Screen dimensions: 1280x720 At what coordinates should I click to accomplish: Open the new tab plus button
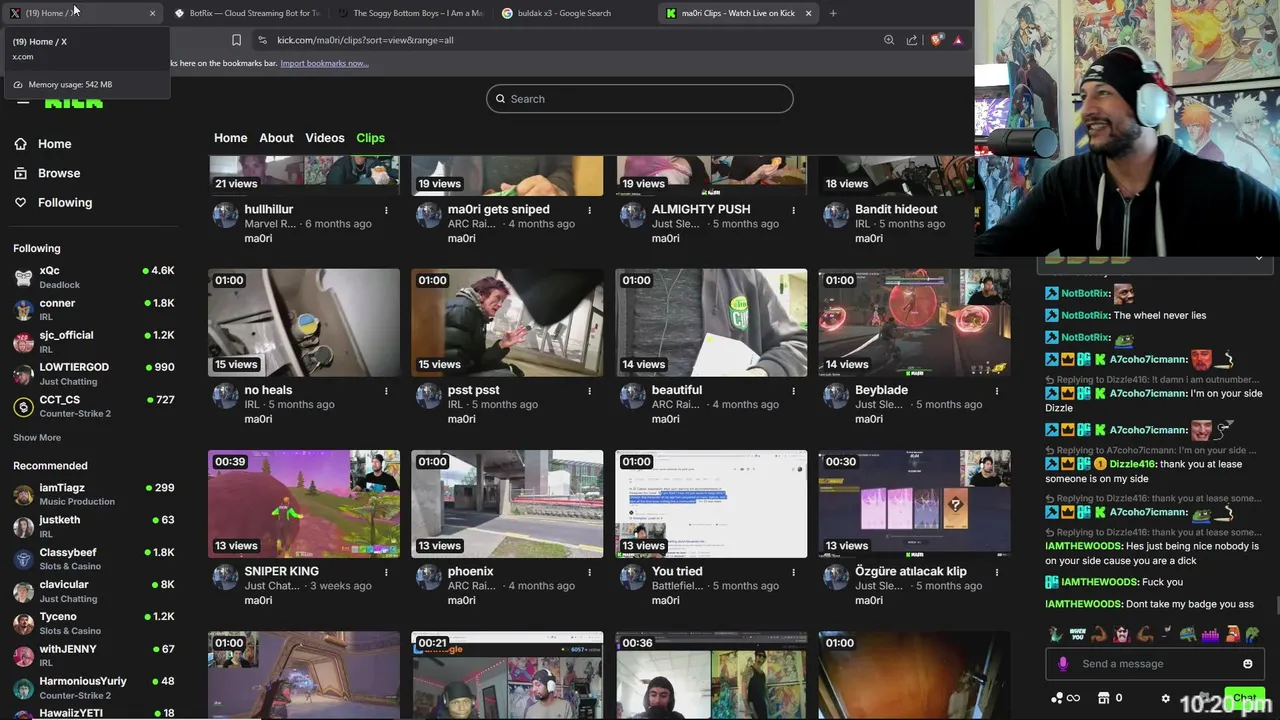(x=833, y=13)
